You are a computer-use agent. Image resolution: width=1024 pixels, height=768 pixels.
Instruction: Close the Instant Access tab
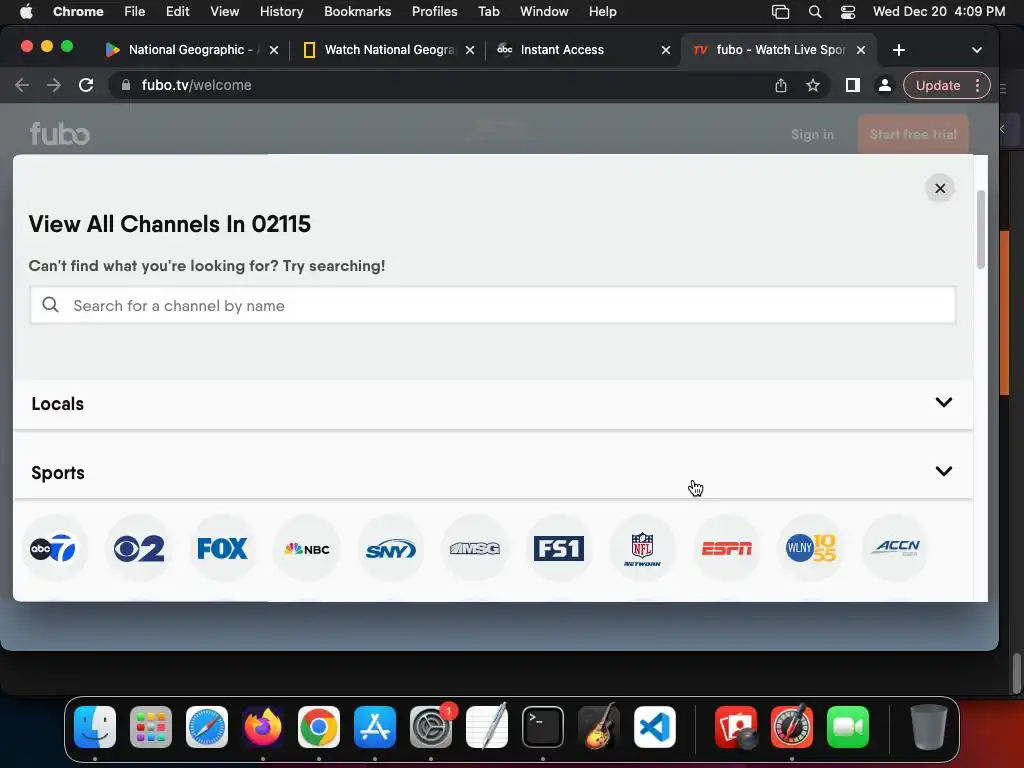point(665,50)
